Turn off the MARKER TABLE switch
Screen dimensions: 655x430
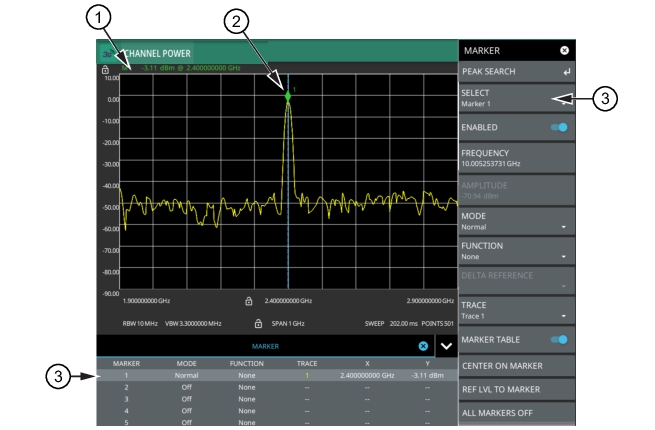[x=560, y=338]
